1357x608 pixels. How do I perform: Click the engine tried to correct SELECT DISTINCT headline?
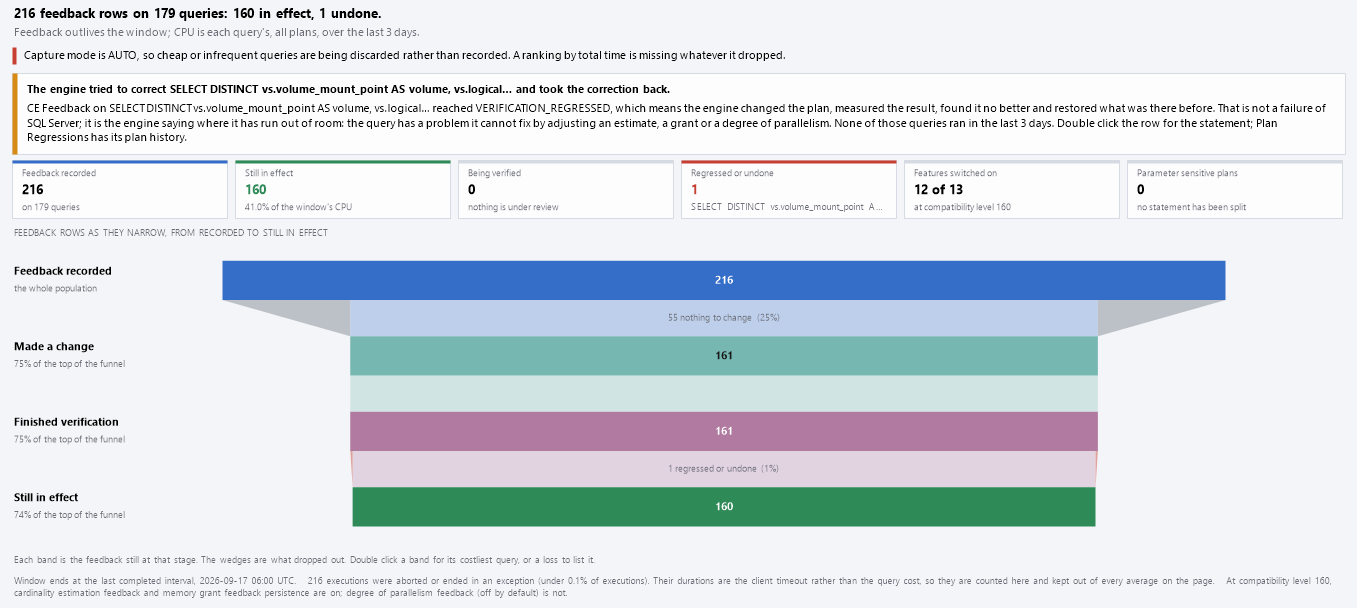[348, 89]
